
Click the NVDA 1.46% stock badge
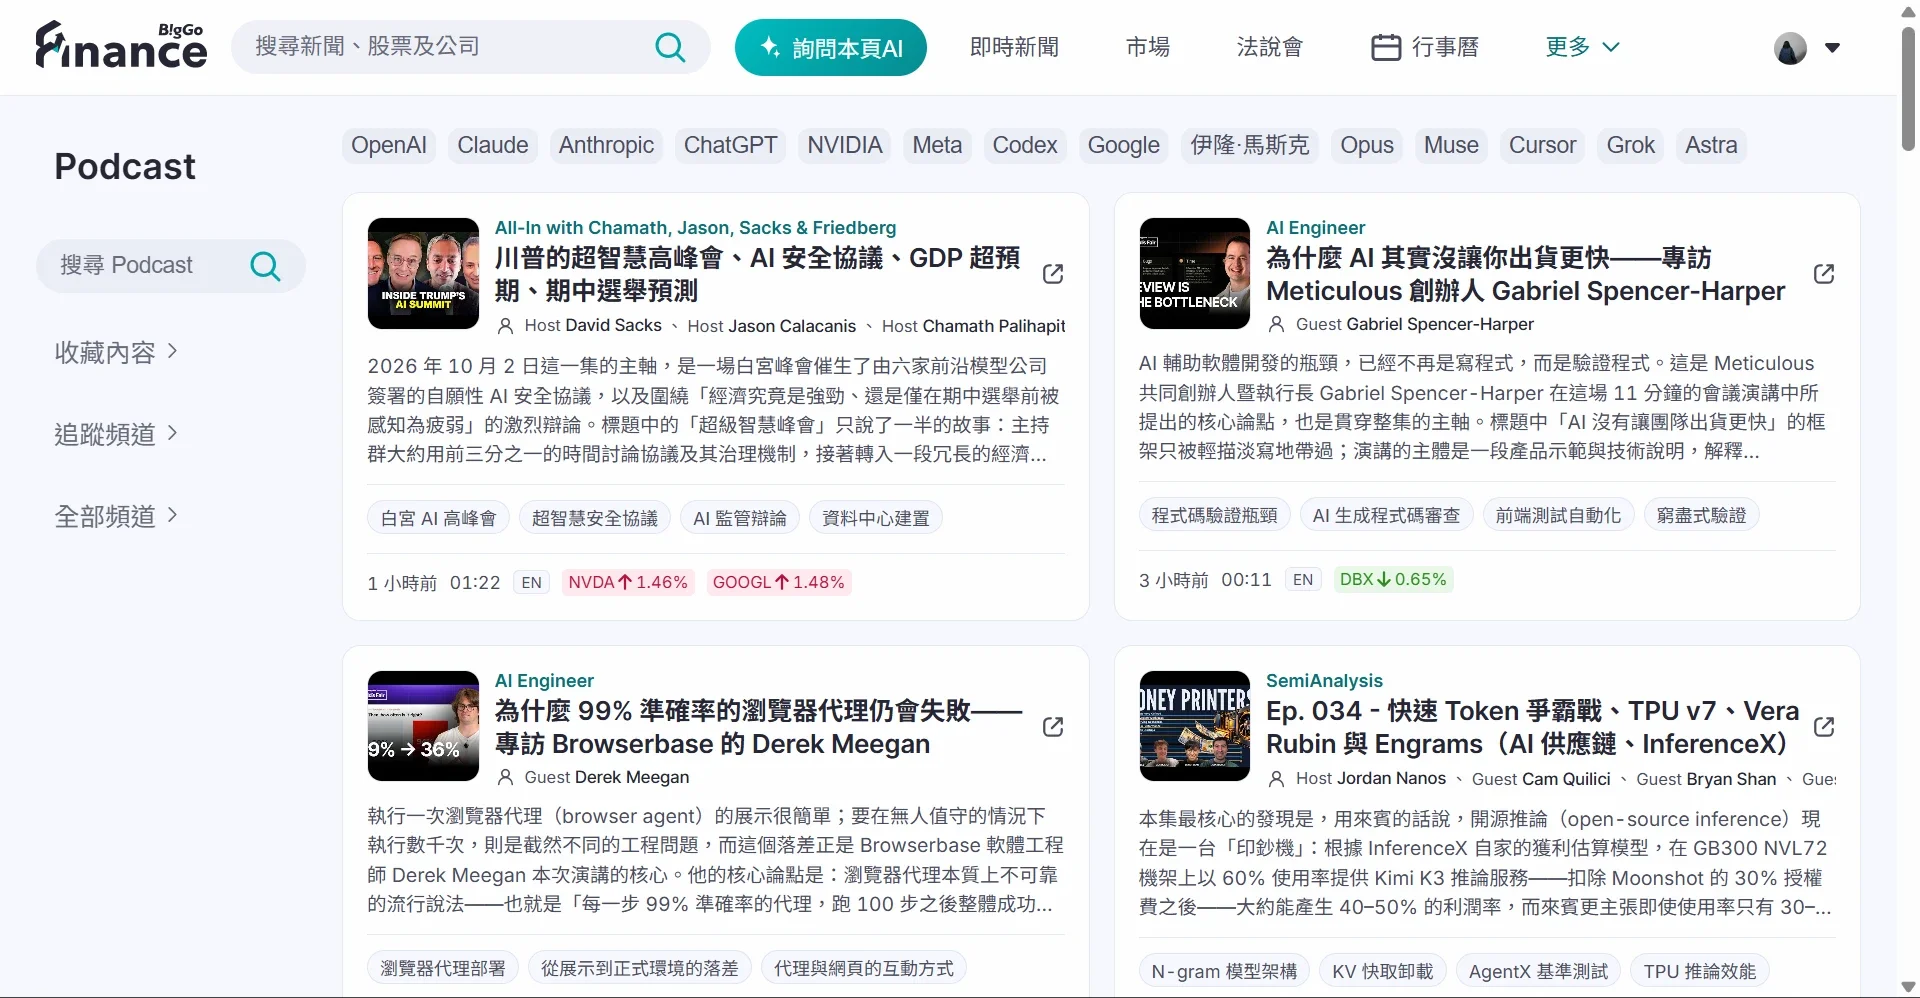[x=628, y=582]
